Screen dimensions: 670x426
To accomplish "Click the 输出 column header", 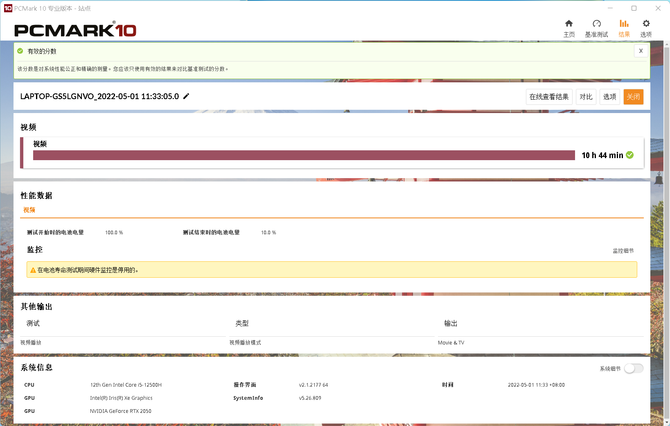I will click(450, 323).
